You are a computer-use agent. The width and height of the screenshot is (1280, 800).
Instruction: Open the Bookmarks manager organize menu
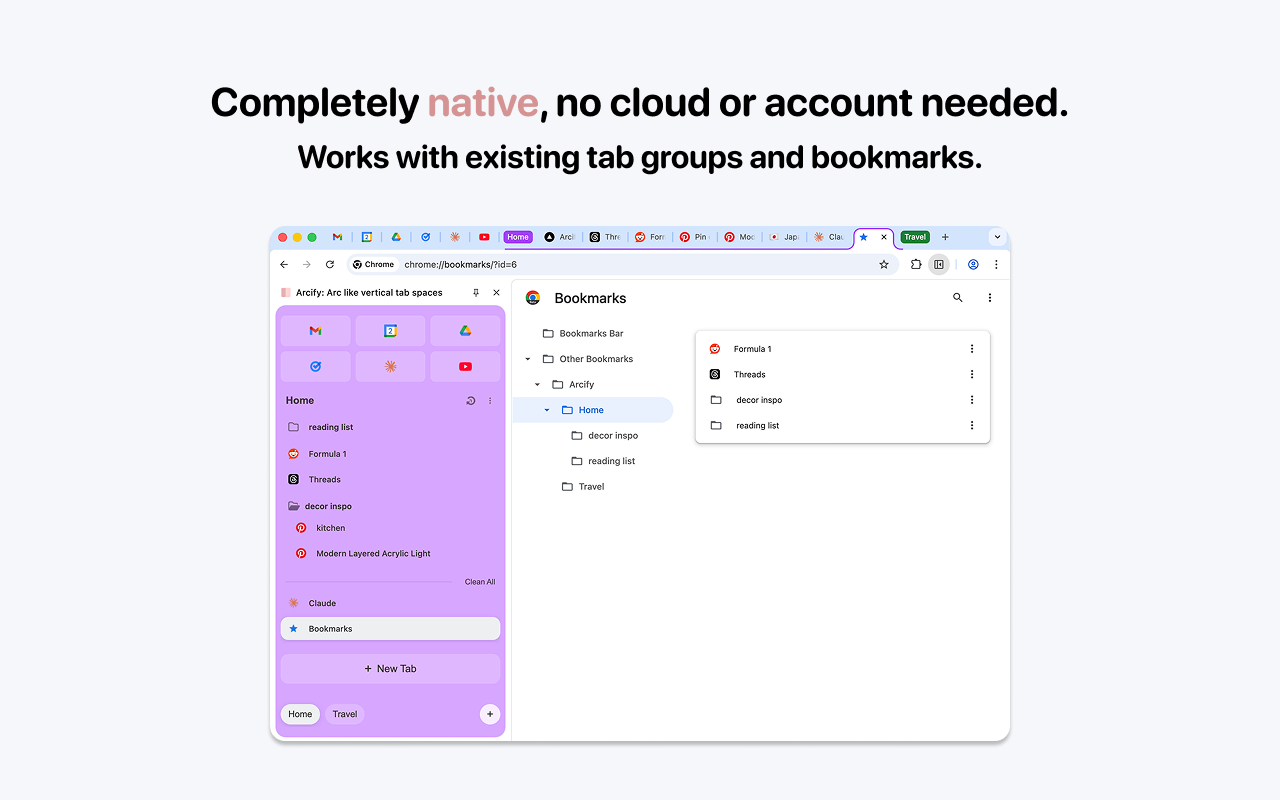[990, 298]
